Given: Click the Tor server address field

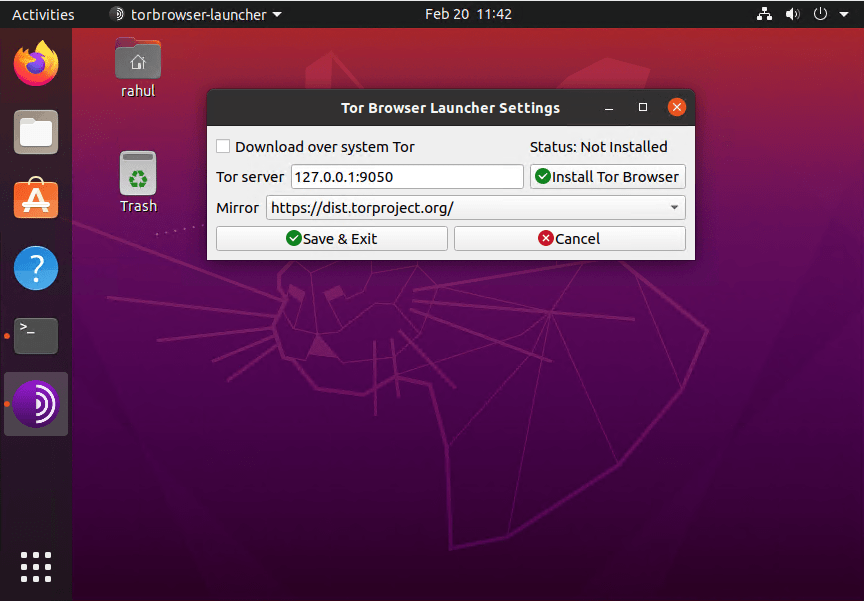Looking at the screenshot, I should coord(407,177).
